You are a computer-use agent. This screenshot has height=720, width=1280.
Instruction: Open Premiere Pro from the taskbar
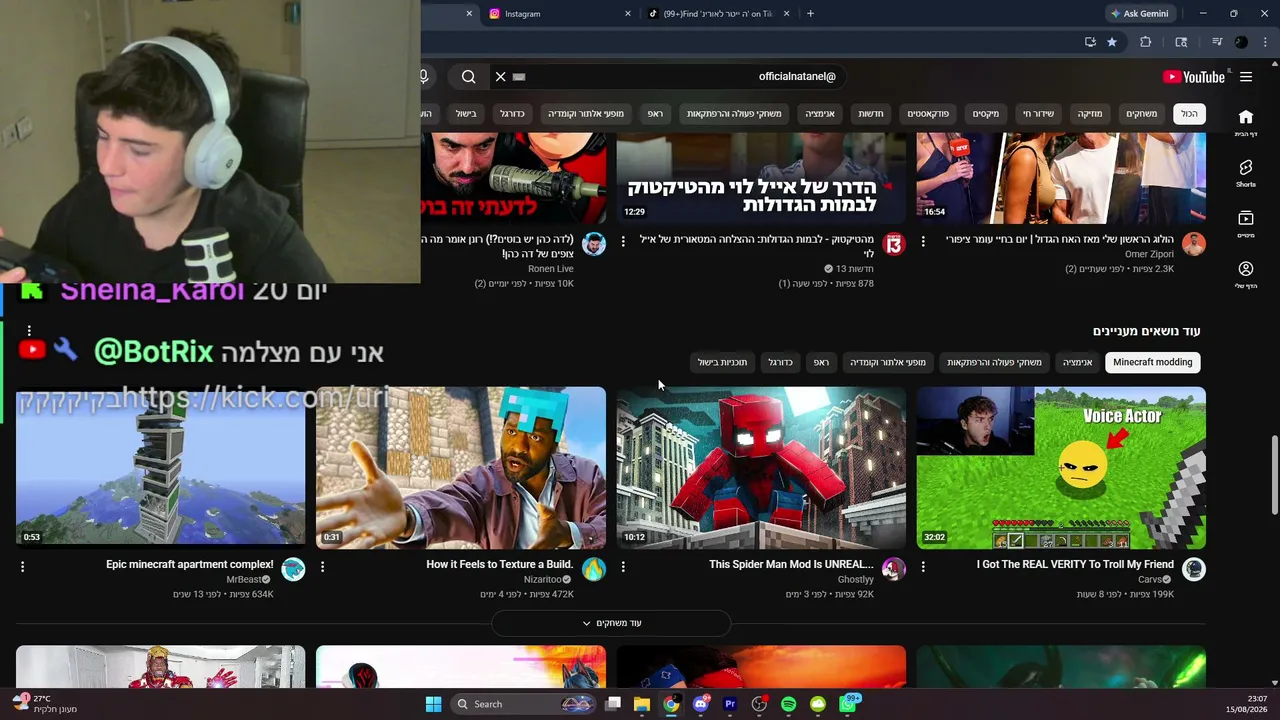[730, 704]
